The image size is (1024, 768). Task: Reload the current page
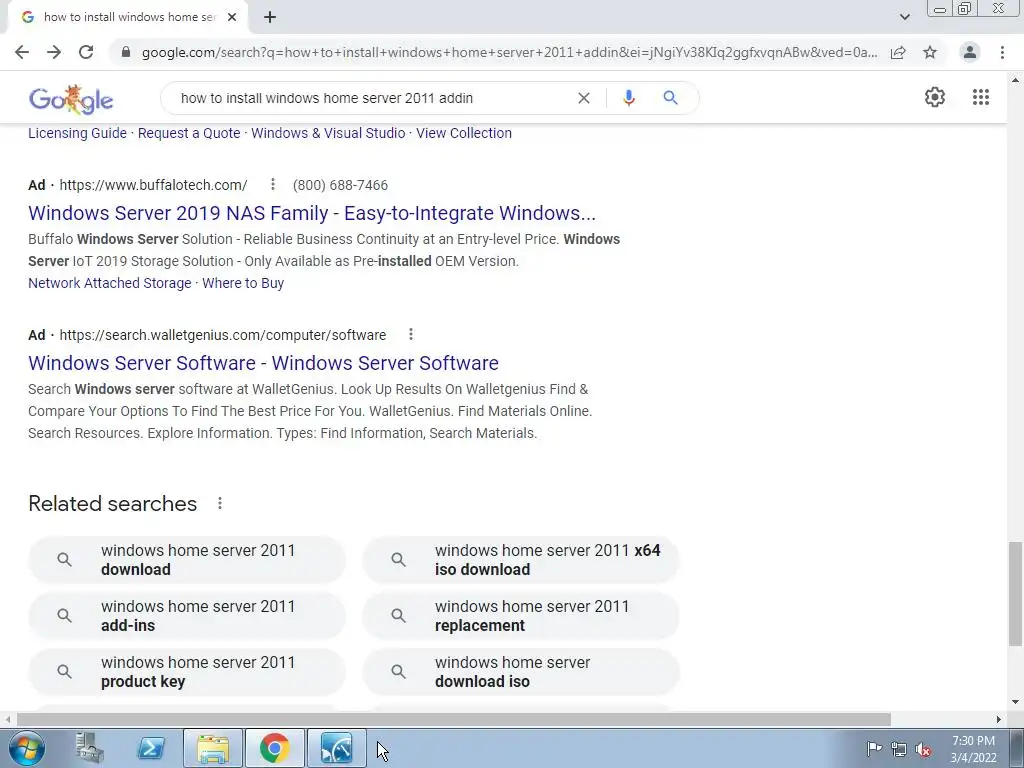86,52
